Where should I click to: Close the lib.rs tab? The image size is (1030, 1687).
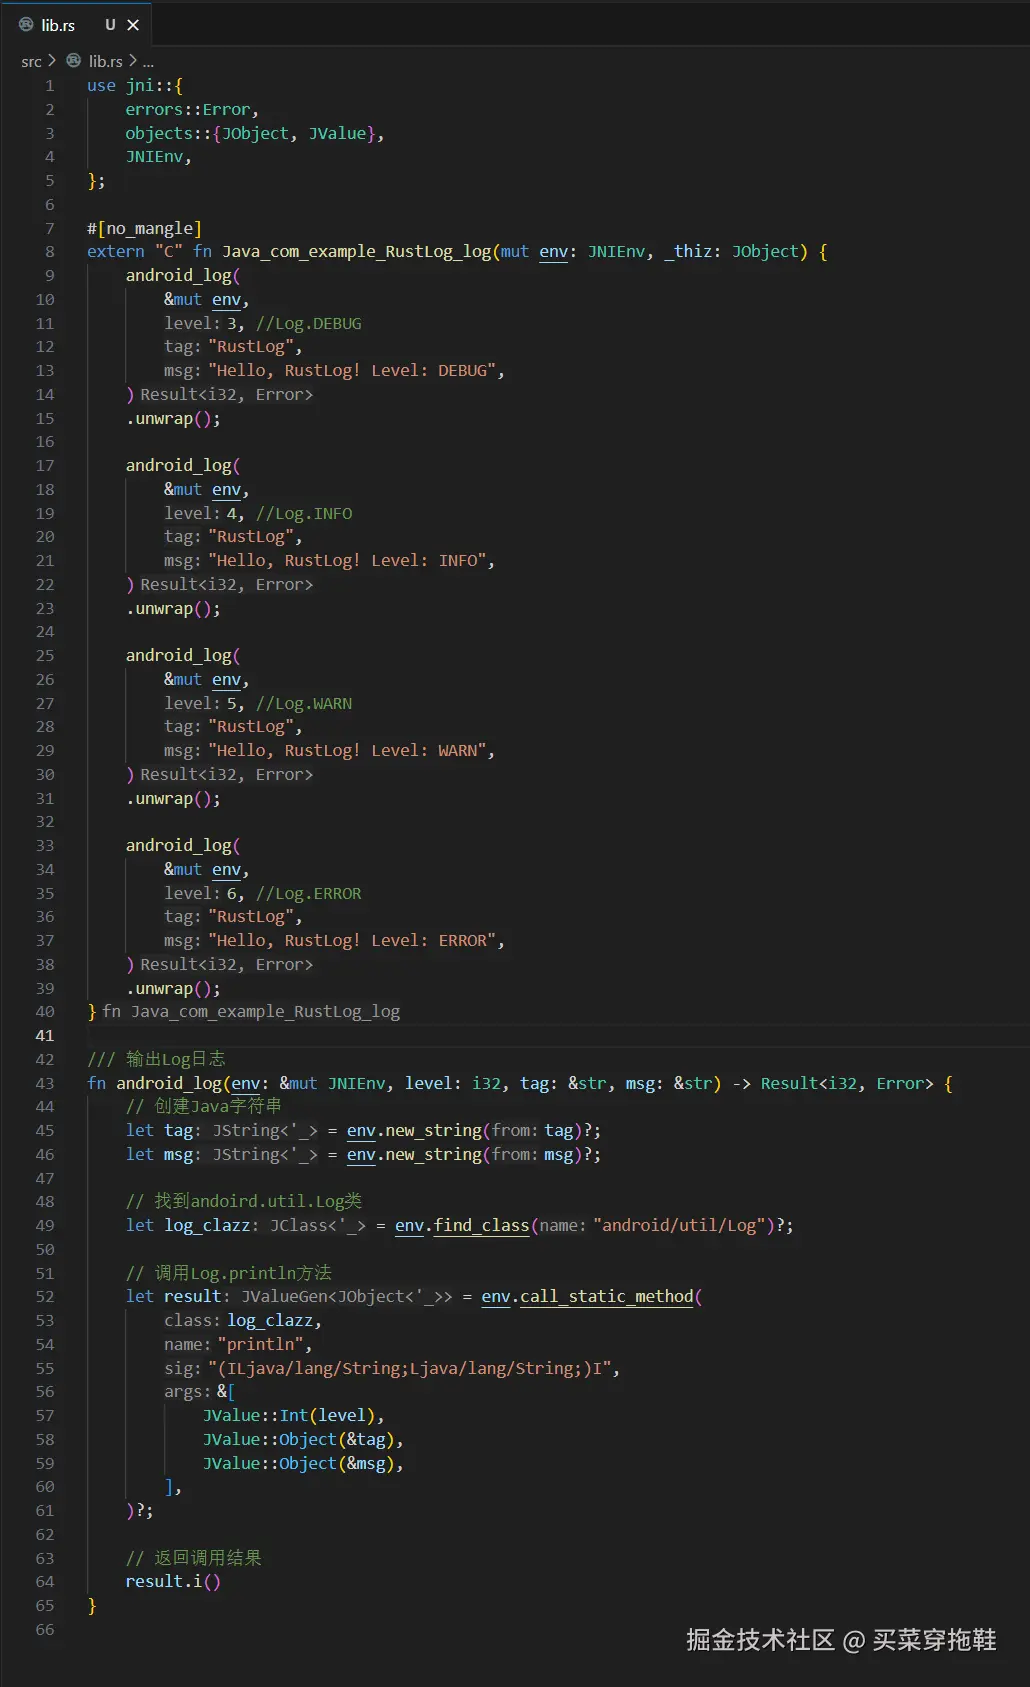coord(133,25)
